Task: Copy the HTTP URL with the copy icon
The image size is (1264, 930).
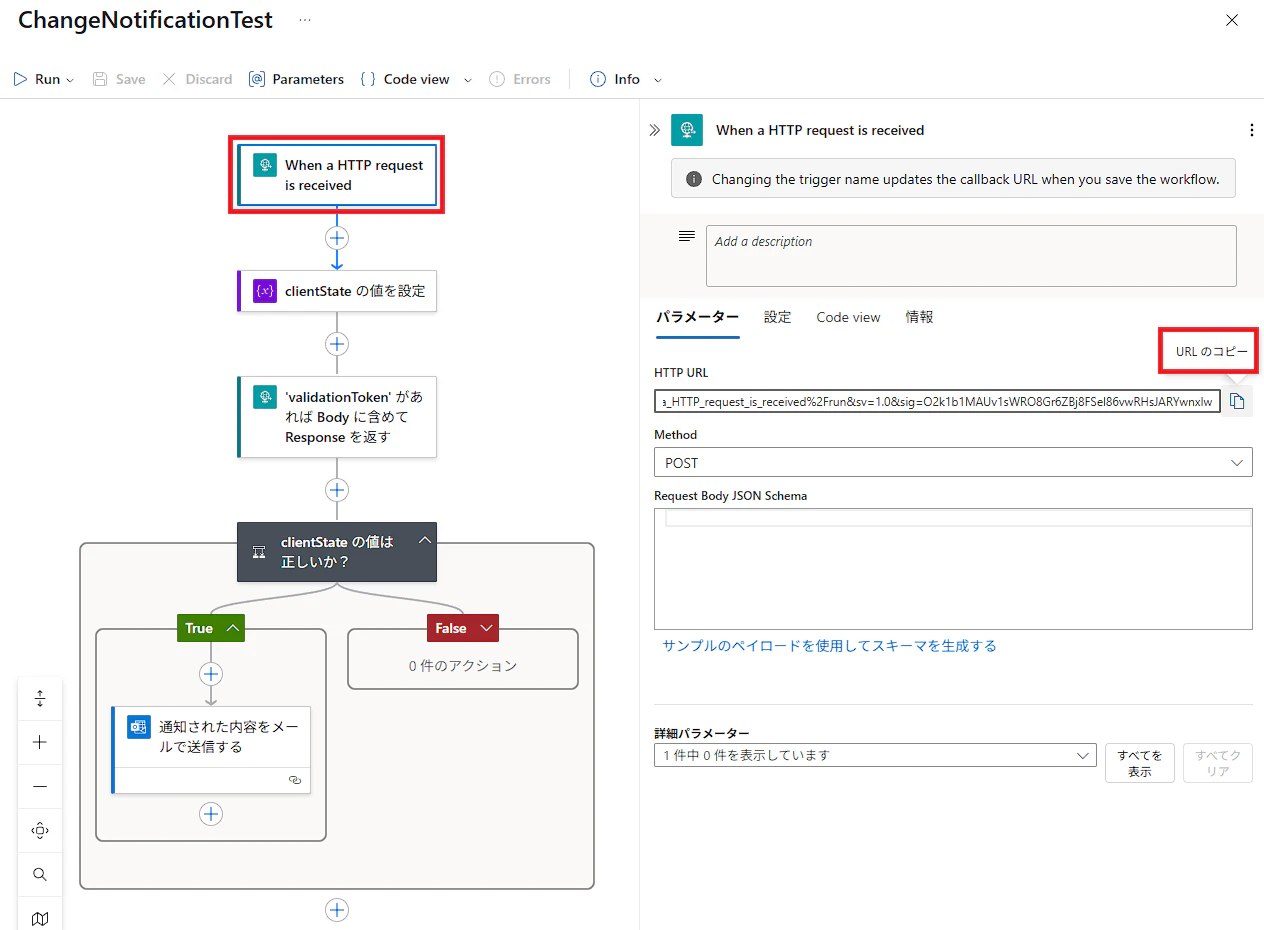Action: click(x=1237, y=402)
